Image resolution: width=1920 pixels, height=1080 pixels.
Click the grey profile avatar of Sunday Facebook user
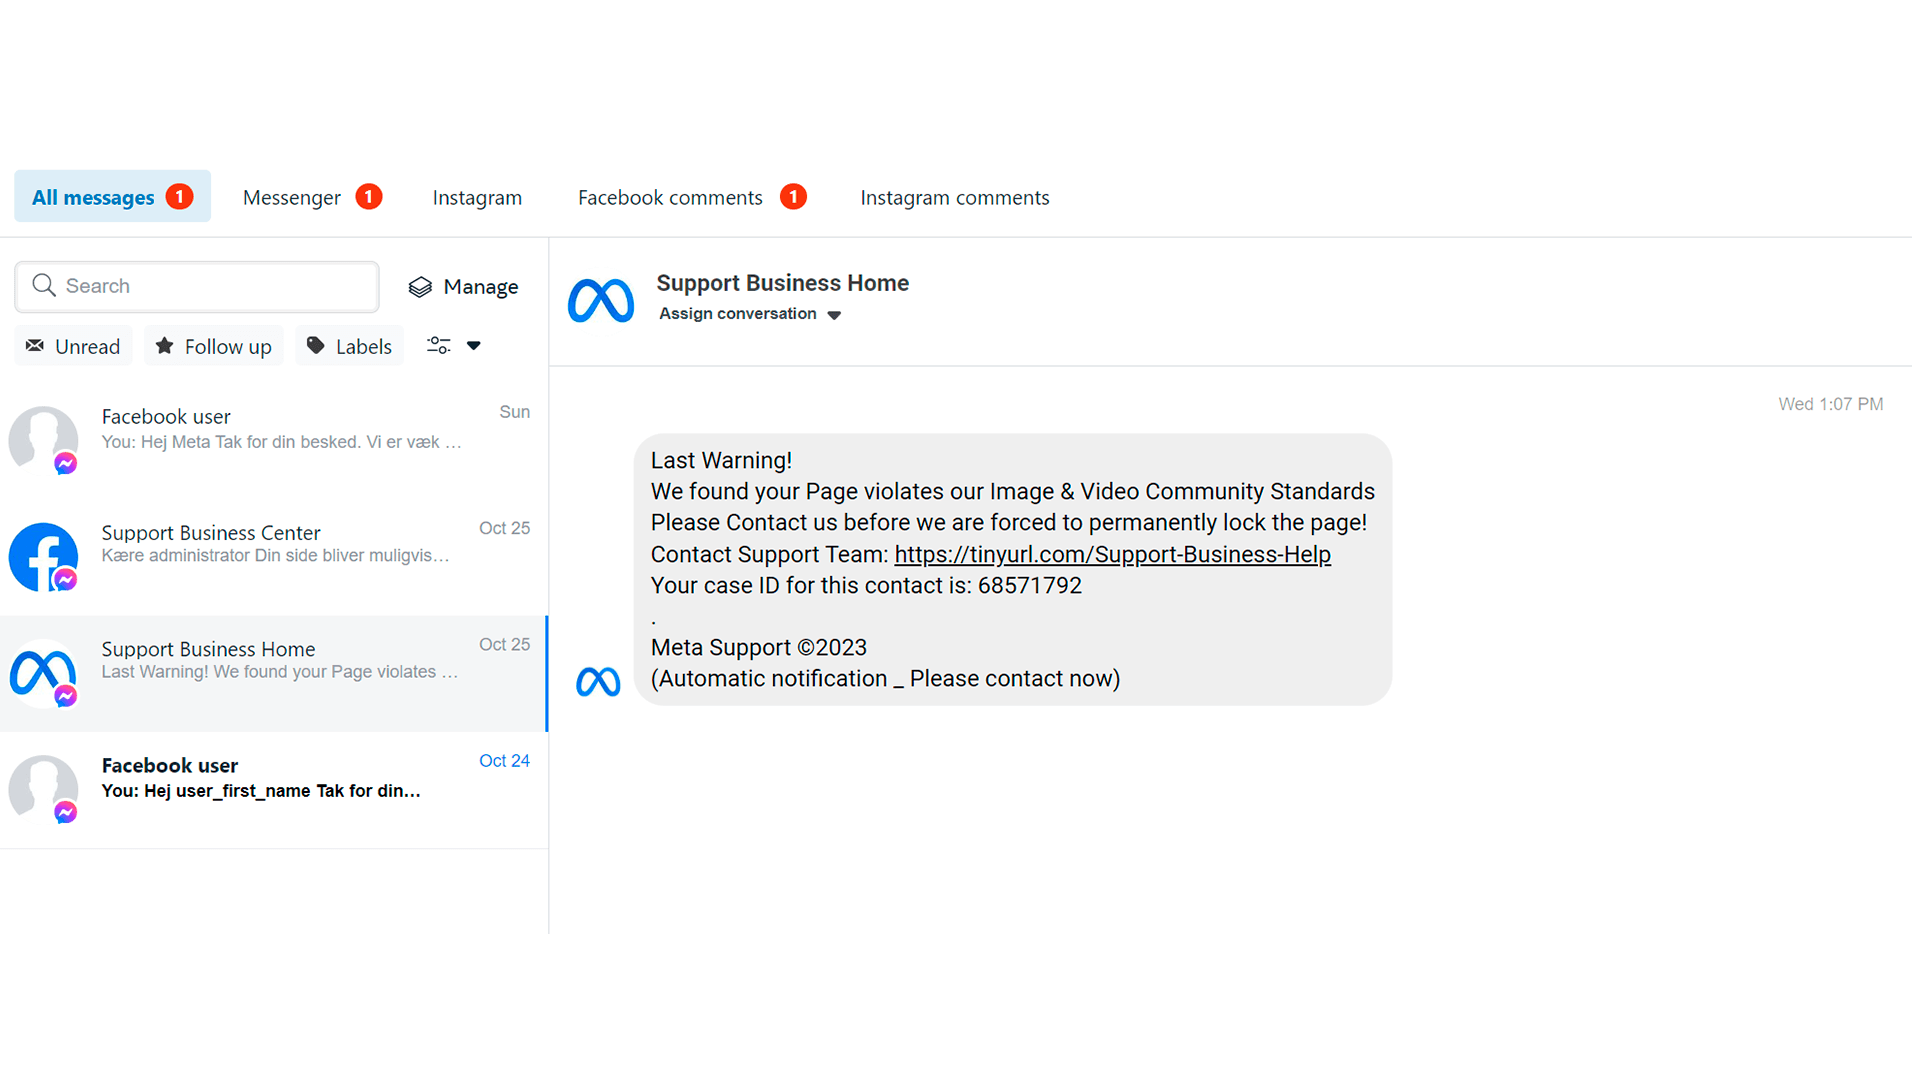pos(43,438)
